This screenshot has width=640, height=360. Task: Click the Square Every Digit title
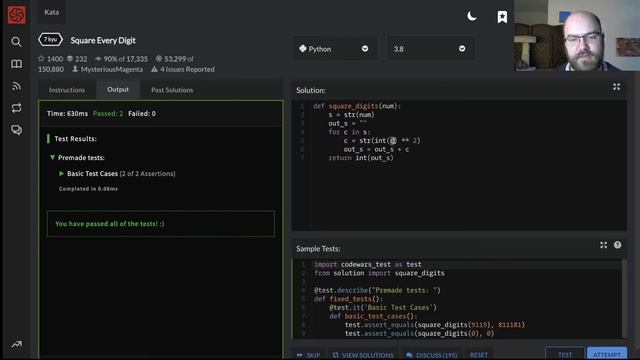pyautogui.click(x=103, y=40)
